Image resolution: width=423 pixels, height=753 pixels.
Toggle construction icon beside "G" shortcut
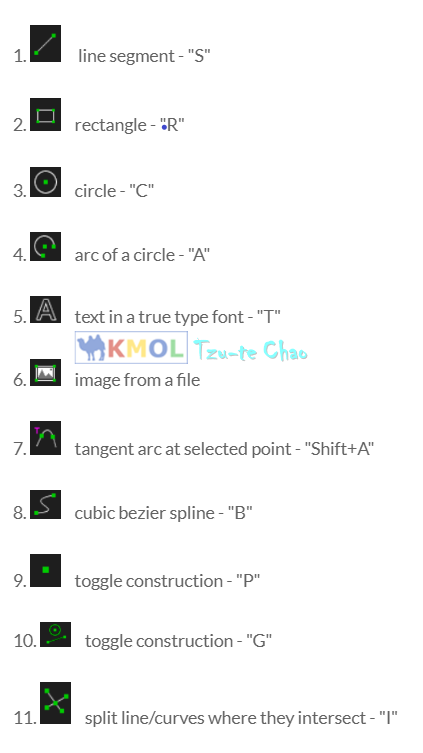pos(55,634)
